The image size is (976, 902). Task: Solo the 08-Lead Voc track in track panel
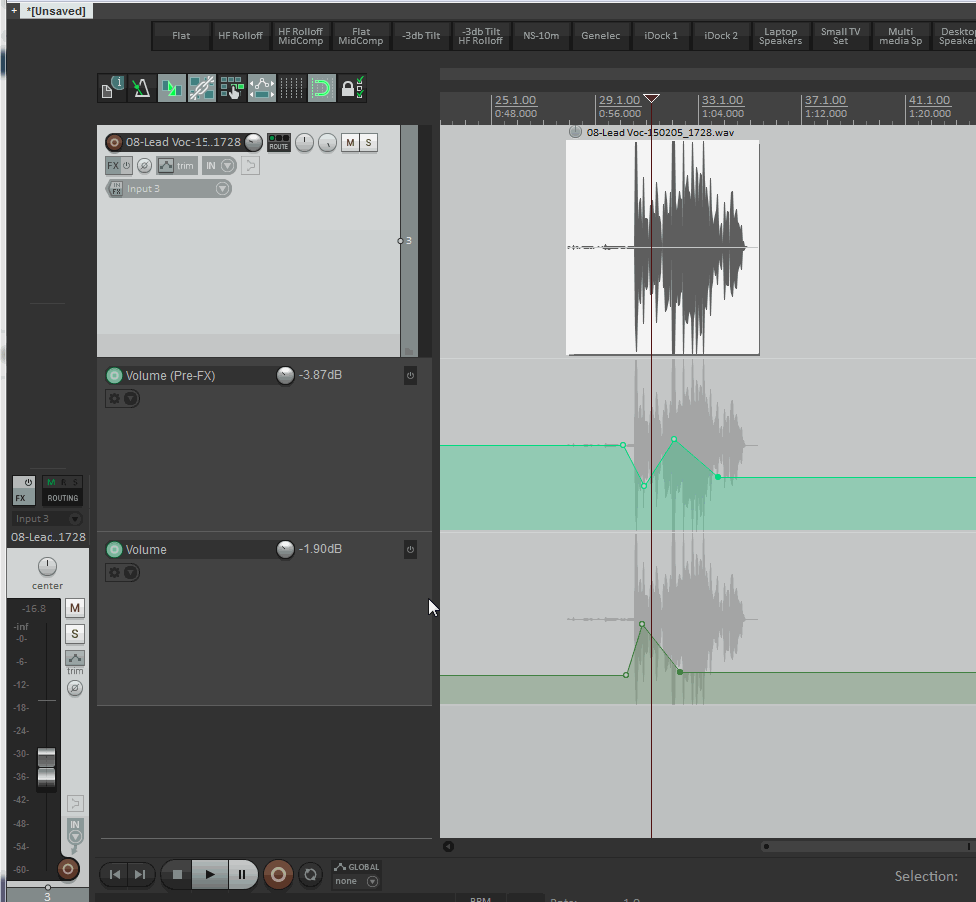369,143
